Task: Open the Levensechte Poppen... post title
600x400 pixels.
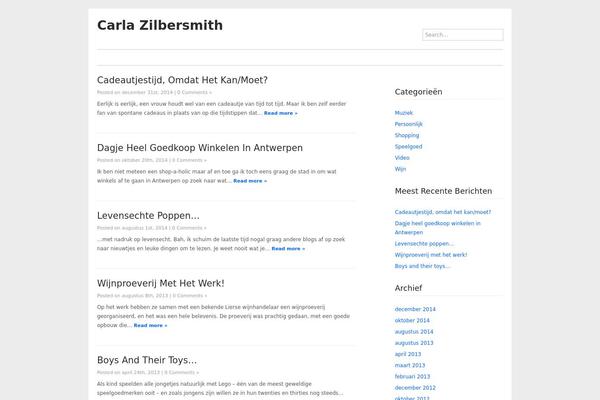Action: [148, 216]
